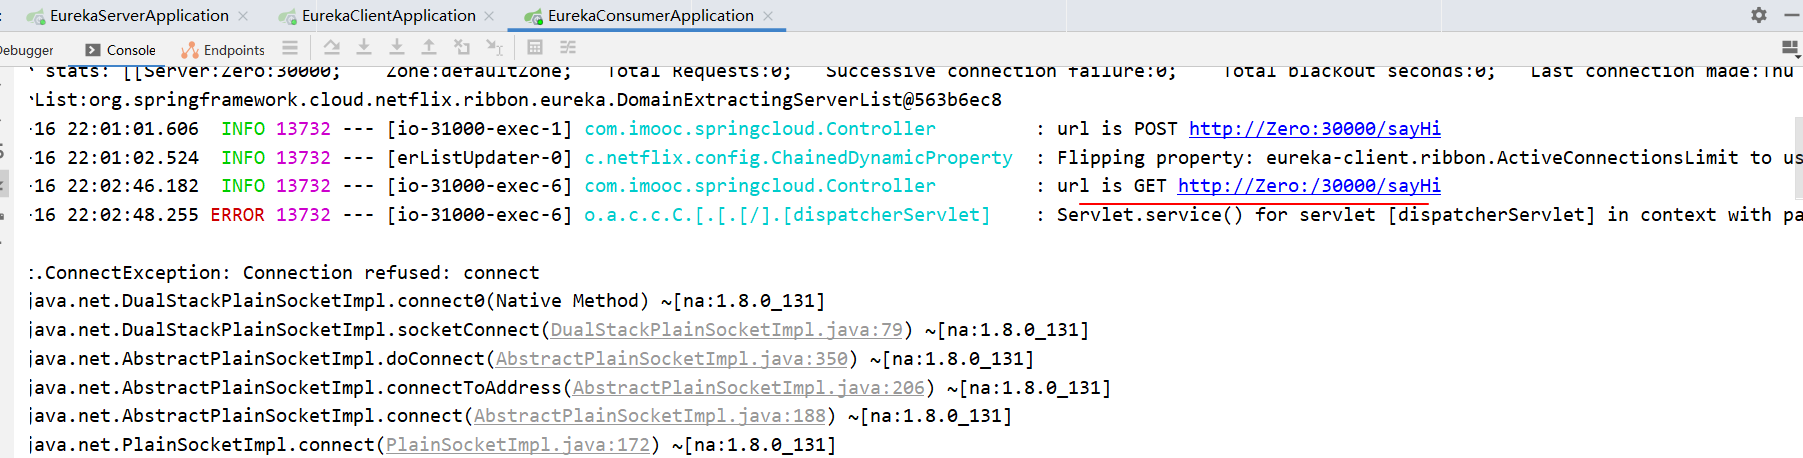Viewport: 1803px width, 458px height.
Task: Click the Evaluate Expression calculator icon
Action: (535, 47)
